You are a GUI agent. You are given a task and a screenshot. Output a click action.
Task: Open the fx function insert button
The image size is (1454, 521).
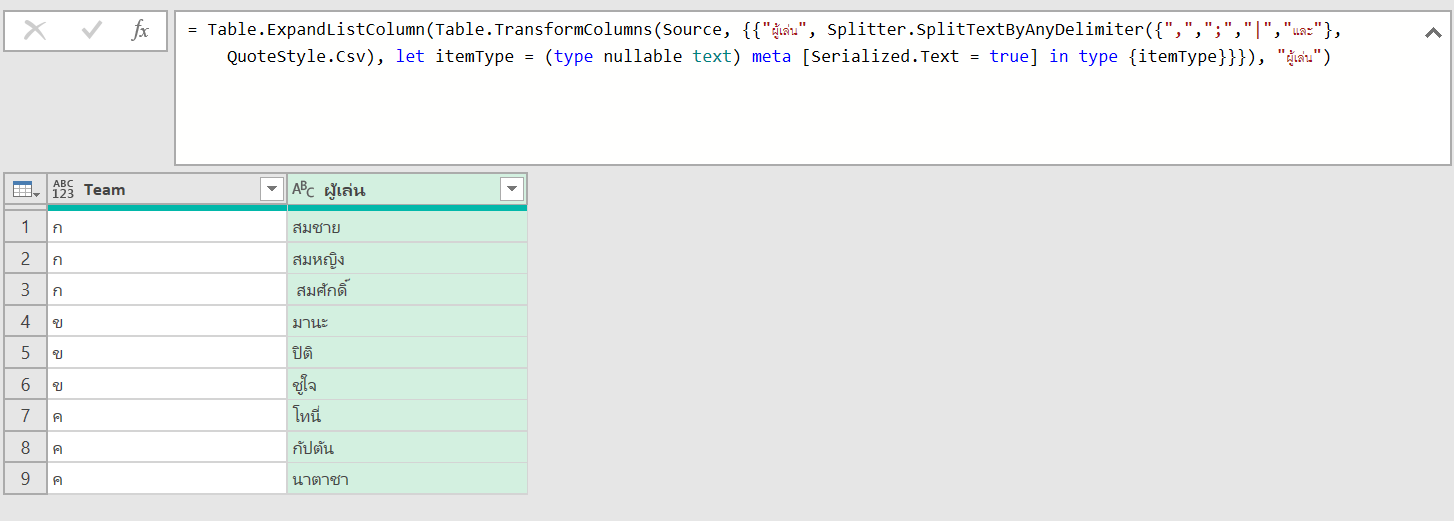point(140,31)
